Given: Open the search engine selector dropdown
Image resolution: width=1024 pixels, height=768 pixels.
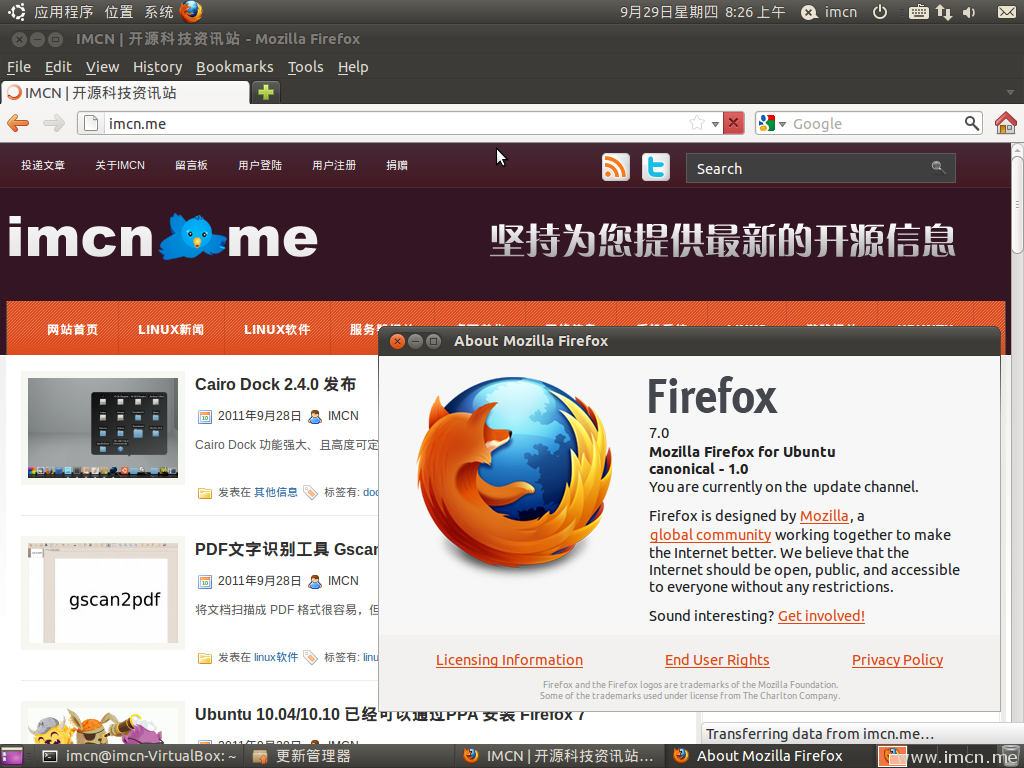Looking at the screenshot, I should pyautogui.click(x=772, y=123).
